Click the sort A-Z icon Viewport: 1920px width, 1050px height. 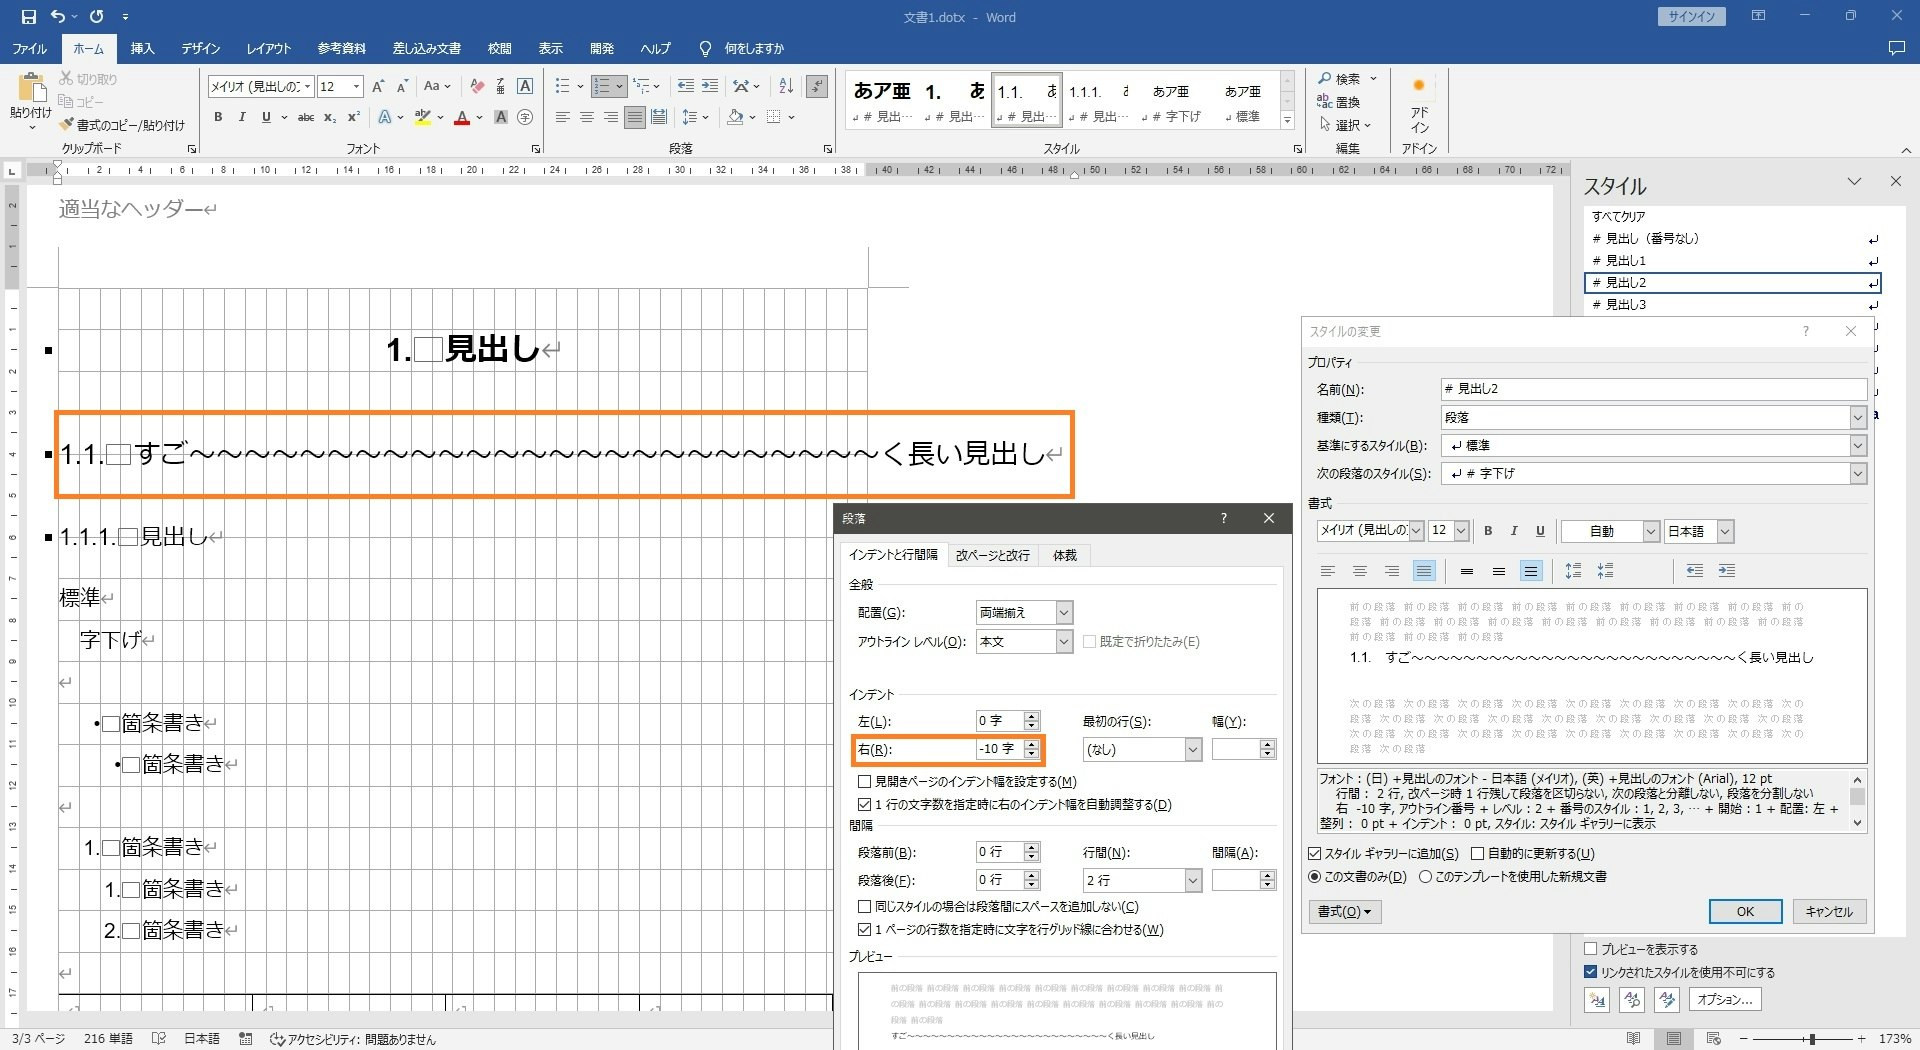tap(786, 87)
